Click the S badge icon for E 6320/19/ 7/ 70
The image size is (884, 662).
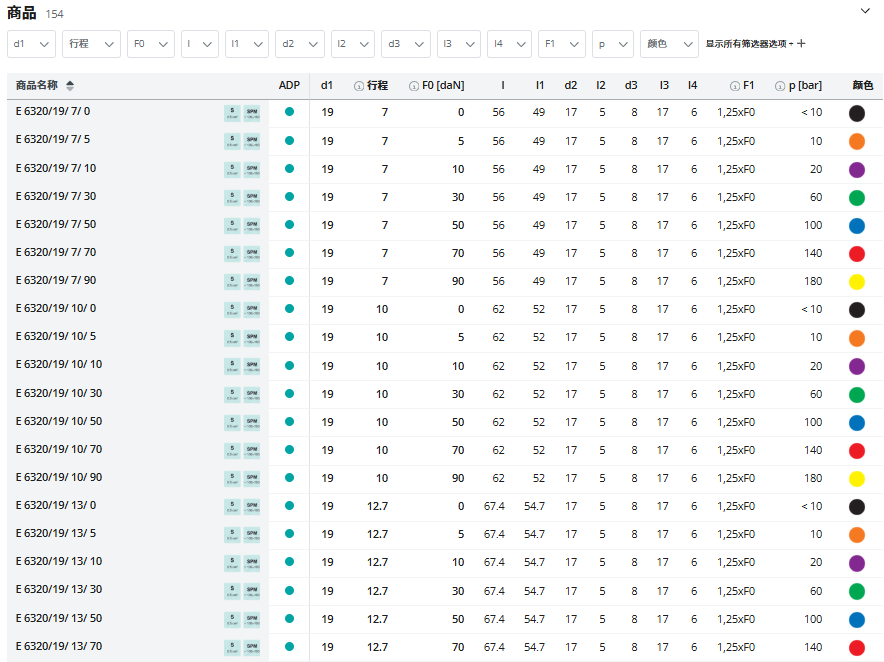click(x=232, y=254)
